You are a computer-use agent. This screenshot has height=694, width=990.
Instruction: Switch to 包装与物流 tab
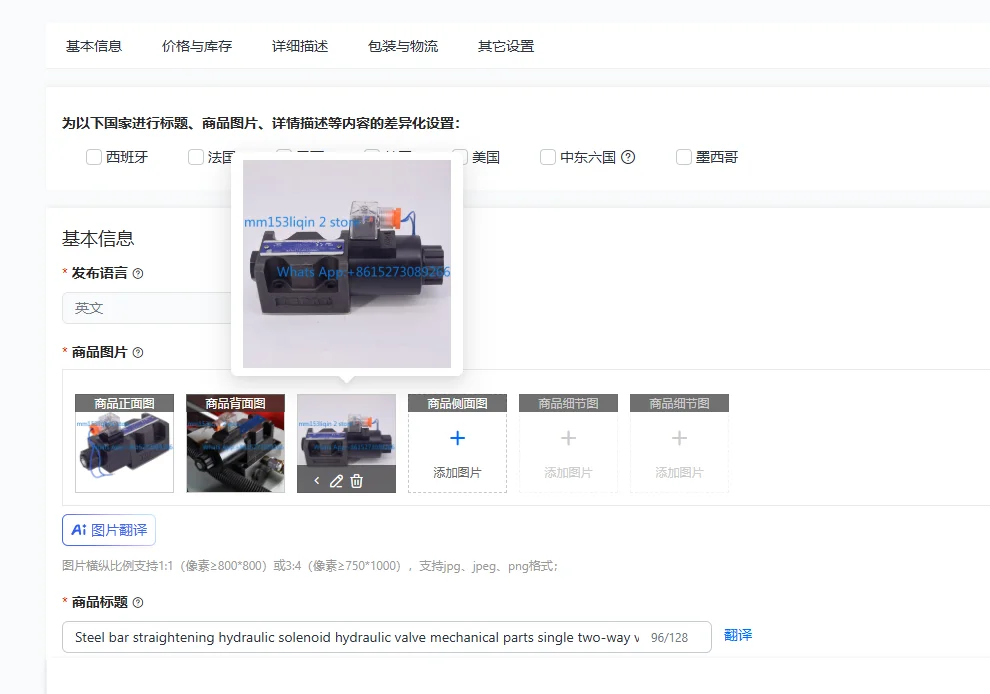pyautogui.click(x=403, y=46)
